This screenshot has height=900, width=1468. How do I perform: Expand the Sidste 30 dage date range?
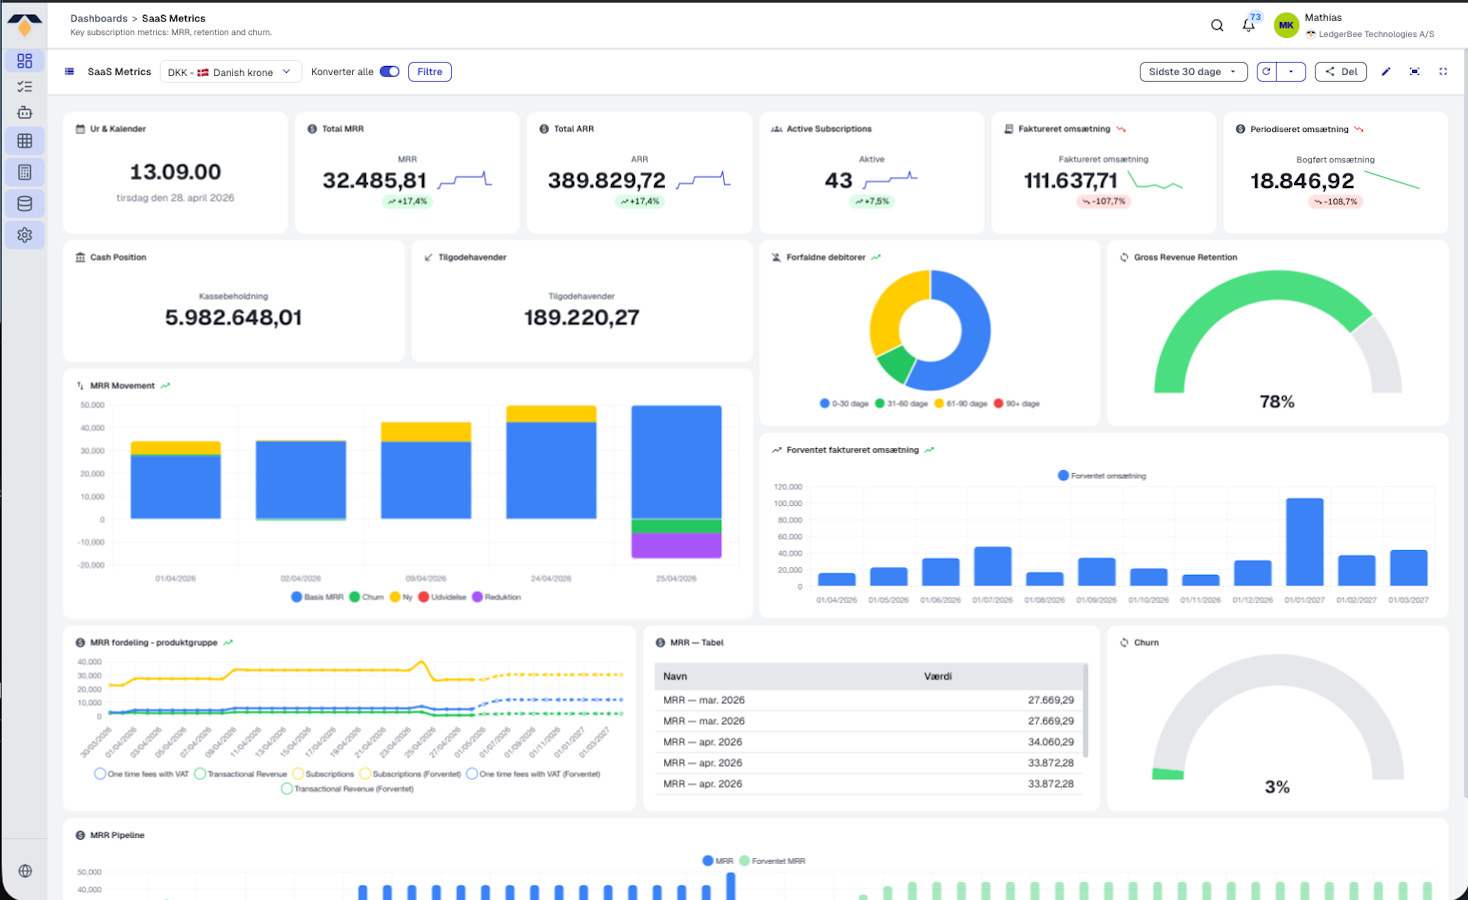pyautogui.click(x=1193, y=72)
